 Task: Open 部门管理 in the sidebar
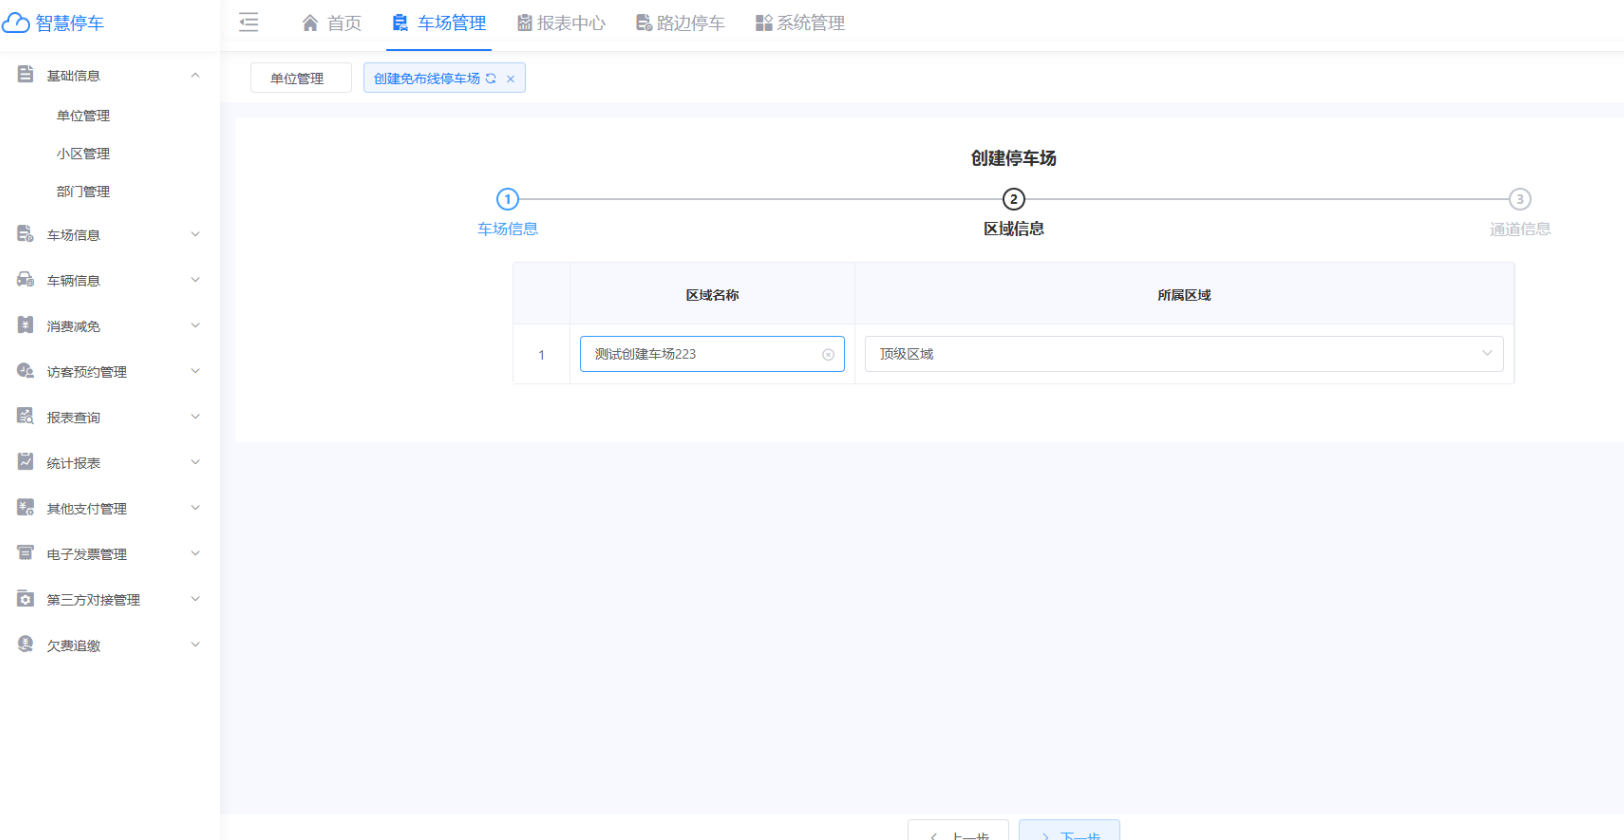click(x=83, y=192)
